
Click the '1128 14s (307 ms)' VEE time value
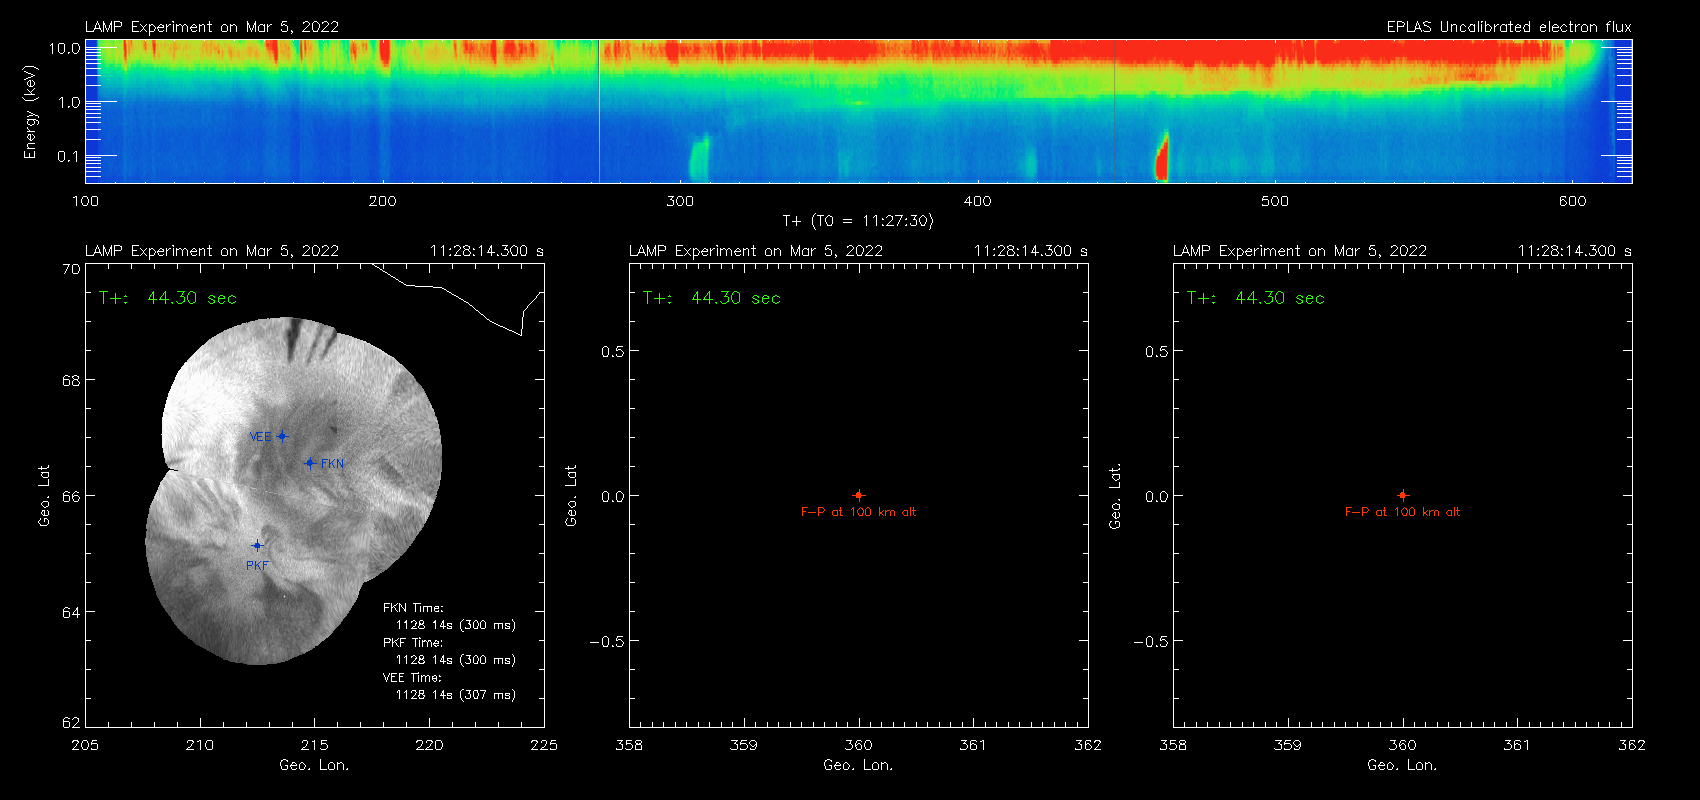coord(456,695)
